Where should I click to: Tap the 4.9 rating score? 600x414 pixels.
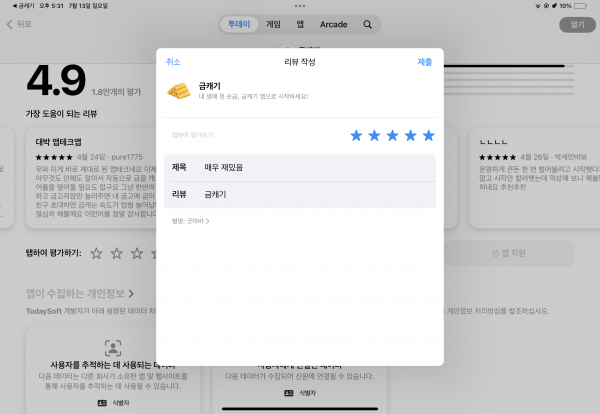click(56, 81)
